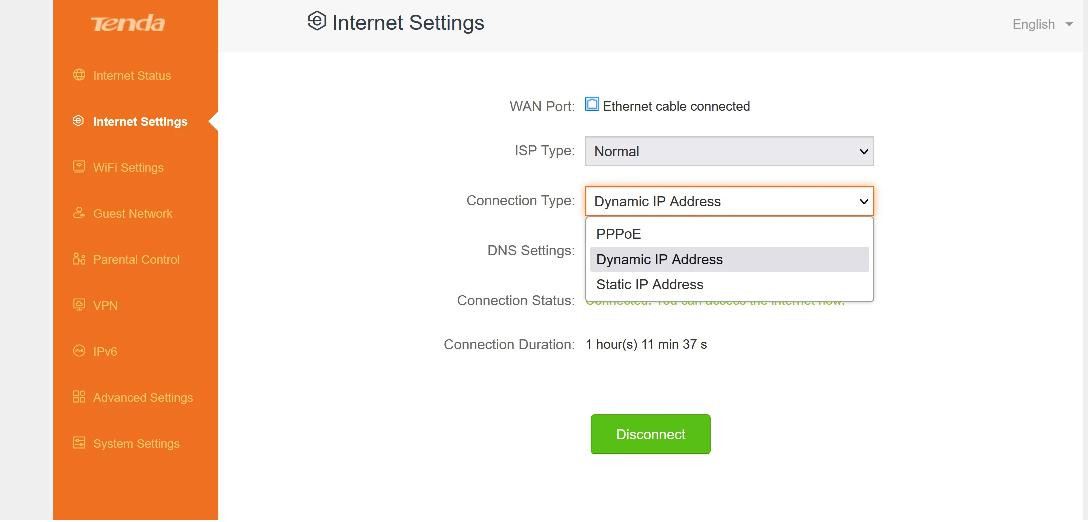The height and width of the screenshot is (522, 1088).
Task: Click the Internet Status globe icon
Action: [79, 75]
